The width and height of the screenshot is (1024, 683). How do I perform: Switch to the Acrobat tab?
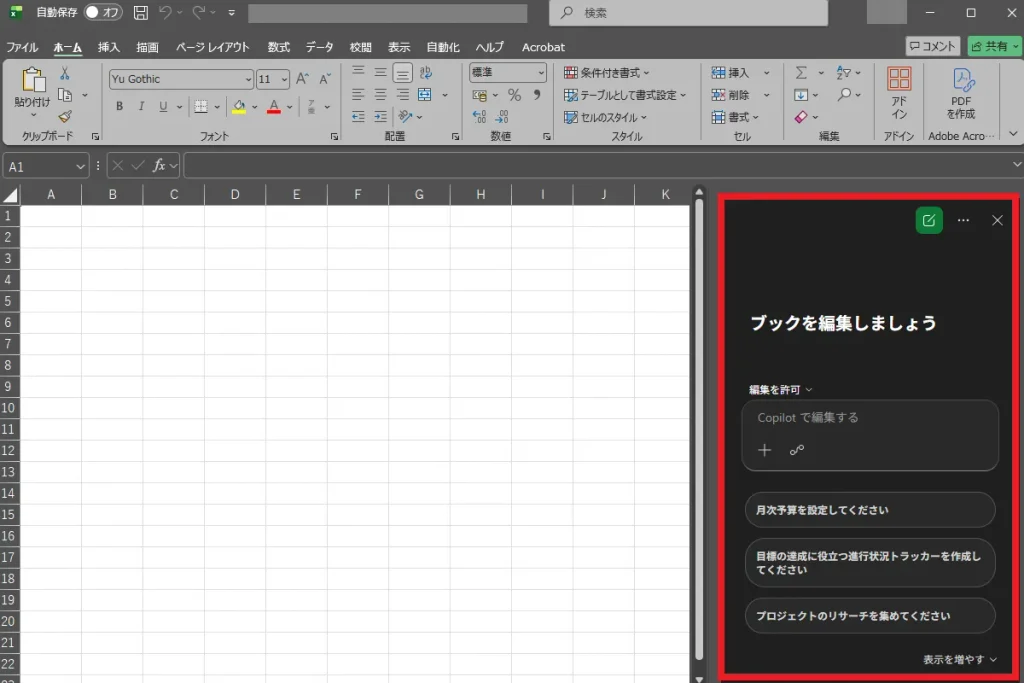tap(543, 47)
